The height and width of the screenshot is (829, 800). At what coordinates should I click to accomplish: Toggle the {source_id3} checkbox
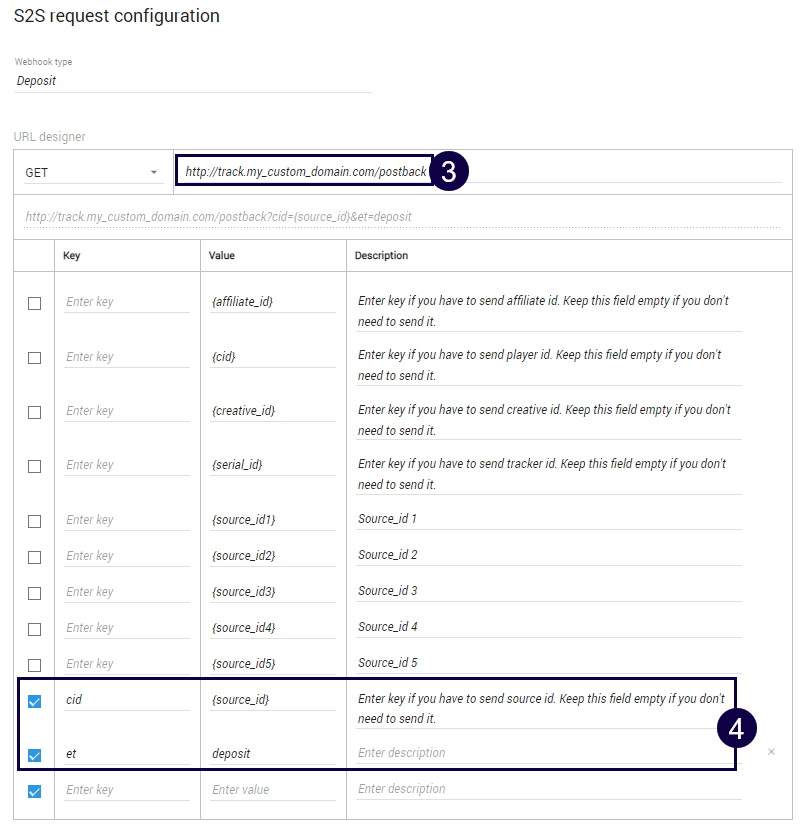(x=34, y=593)
